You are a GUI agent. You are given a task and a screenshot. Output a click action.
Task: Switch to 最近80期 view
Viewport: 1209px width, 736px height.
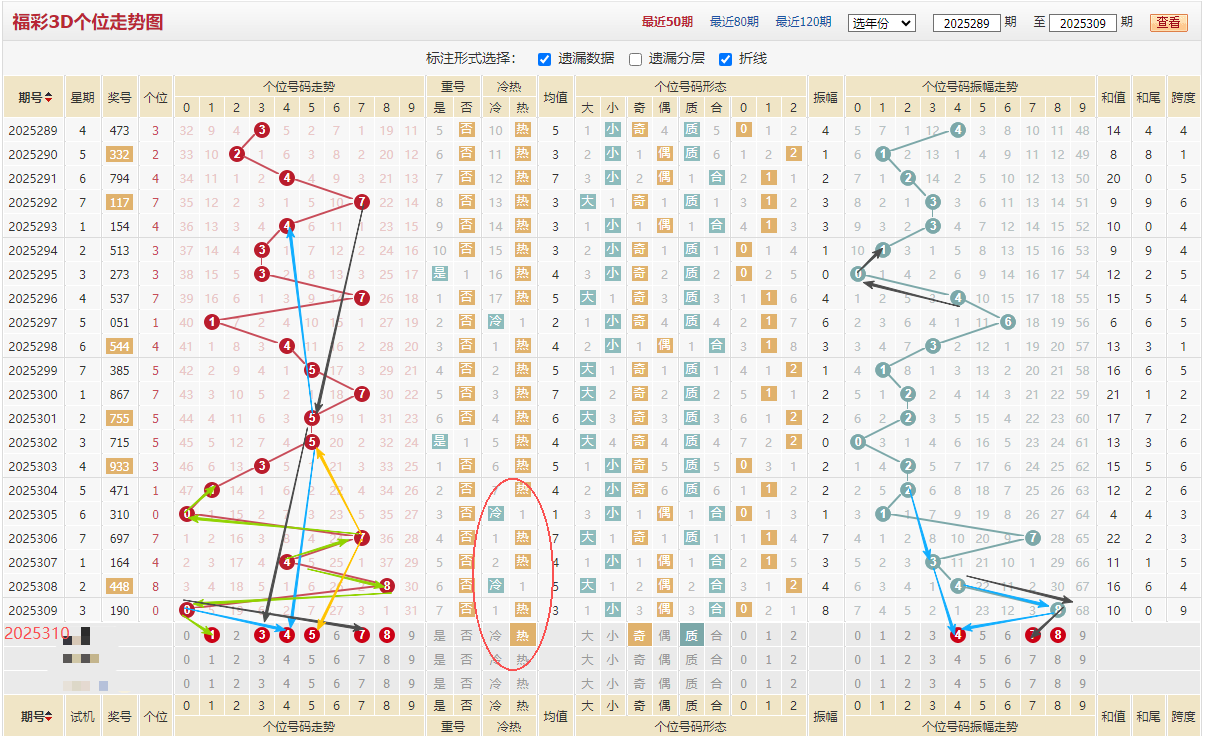pos(734,22)
